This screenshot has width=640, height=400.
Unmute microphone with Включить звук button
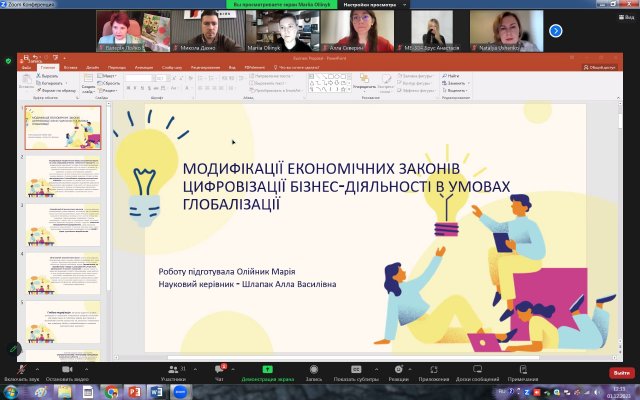20,370
